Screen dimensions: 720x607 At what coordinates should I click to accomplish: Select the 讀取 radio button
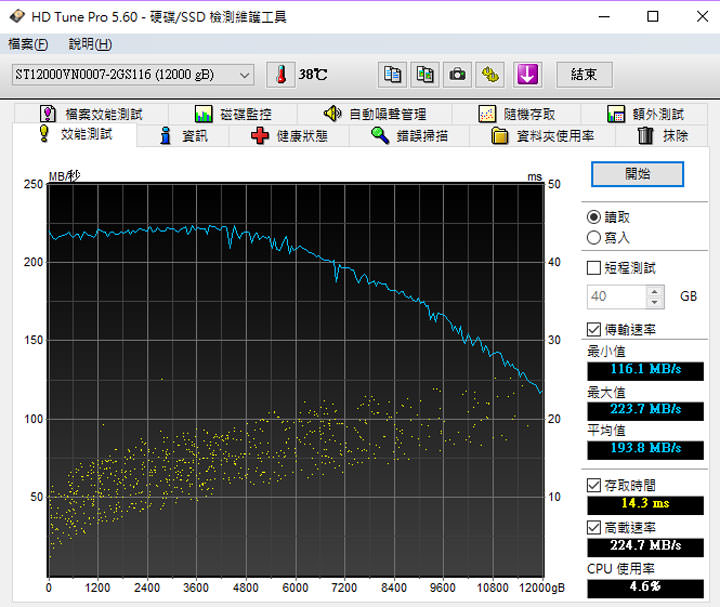click(x=594, y=217)
